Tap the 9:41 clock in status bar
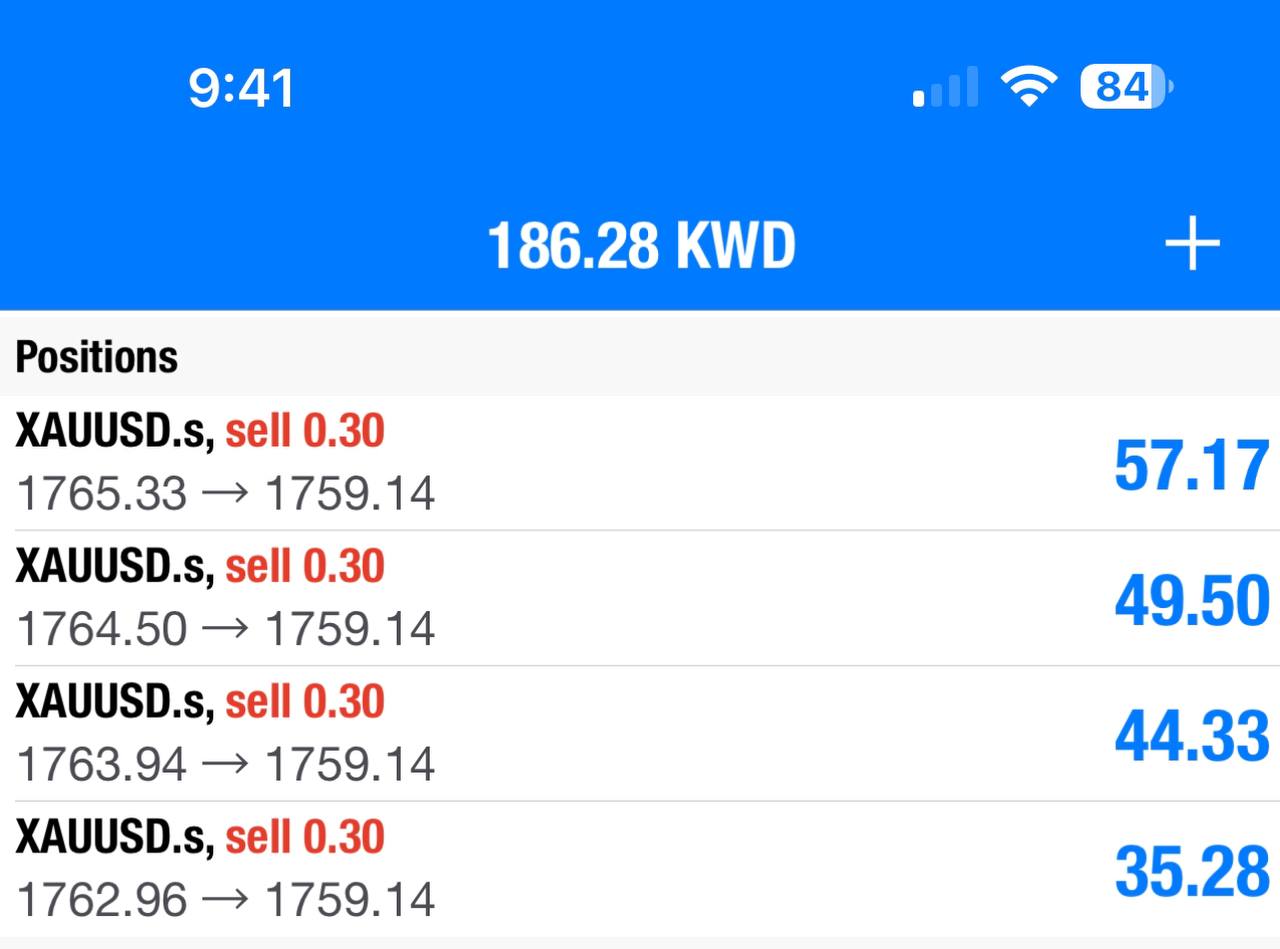The height and width of the screenshot is (949, 1280). [241, 88]
